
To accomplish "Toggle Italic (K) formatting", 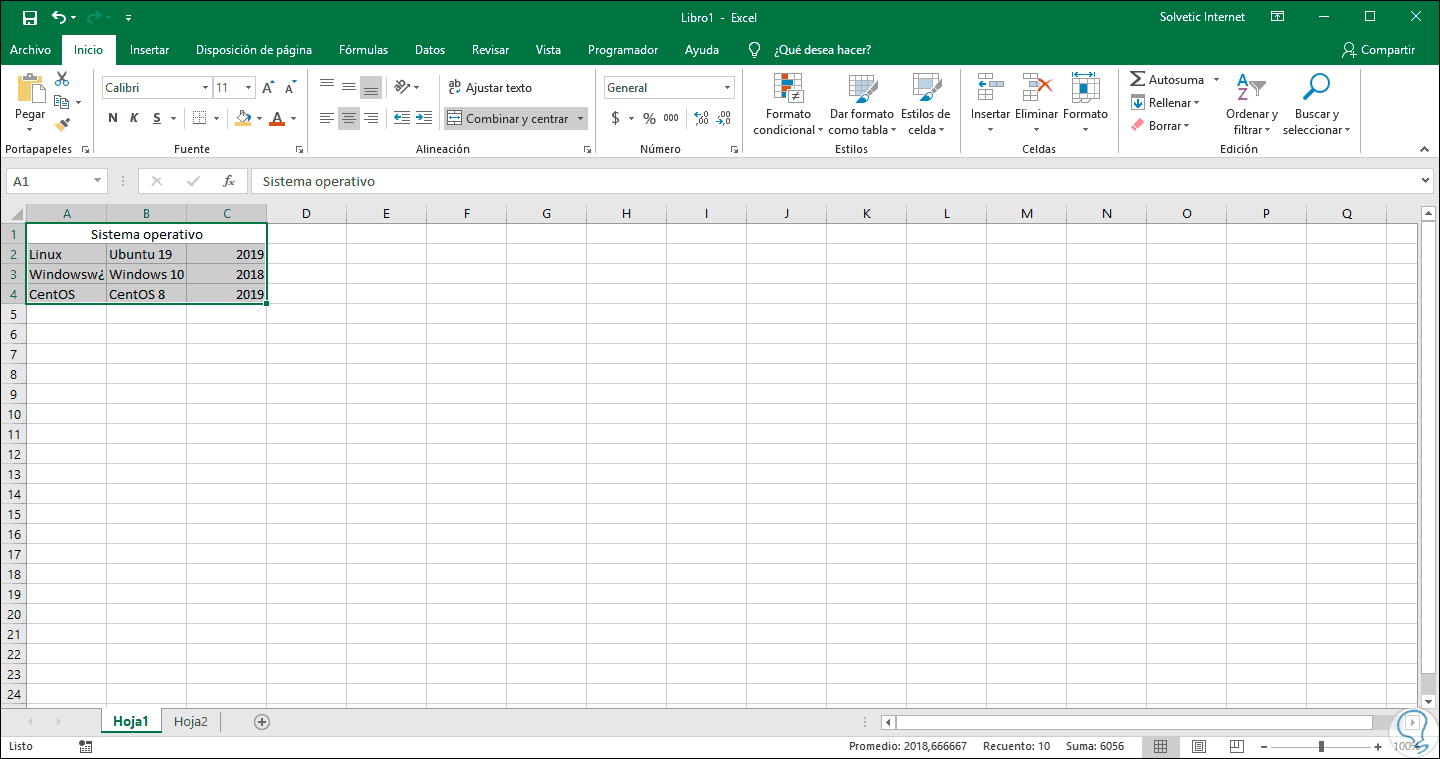I will pyautogui.click(x=135, y=118).
